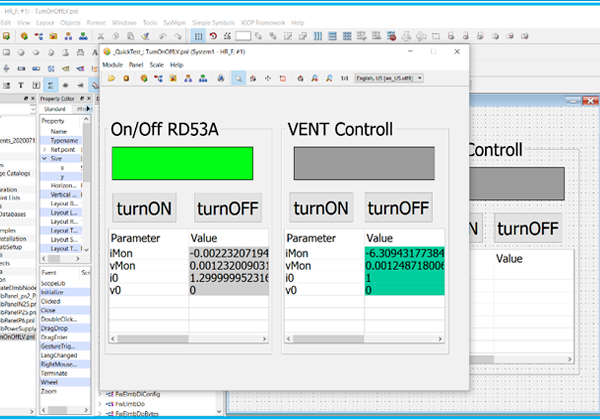Image resolution: width=600 pixels, height=420 pixels.
Task: Expand the FwElmbDo tree item
Action: pos(100,404)
